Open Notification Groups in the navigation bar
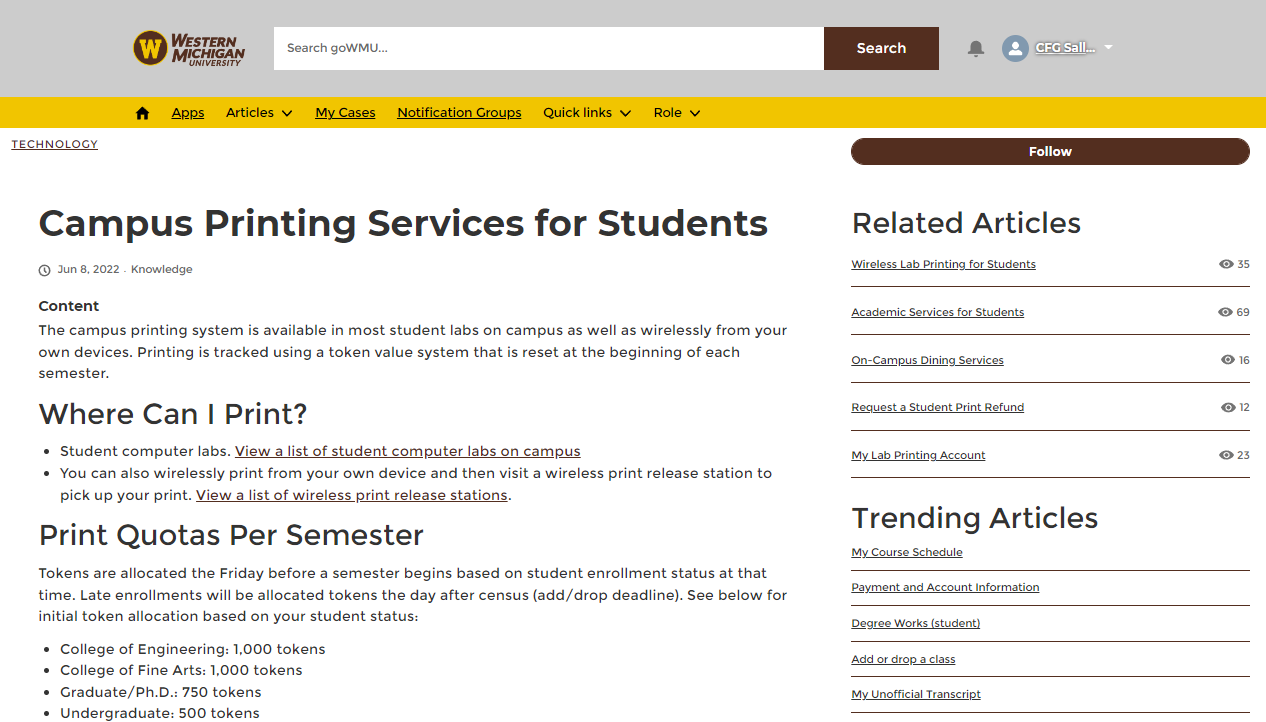The height and width of the screenshot is (722, 1266). [459, 113]
